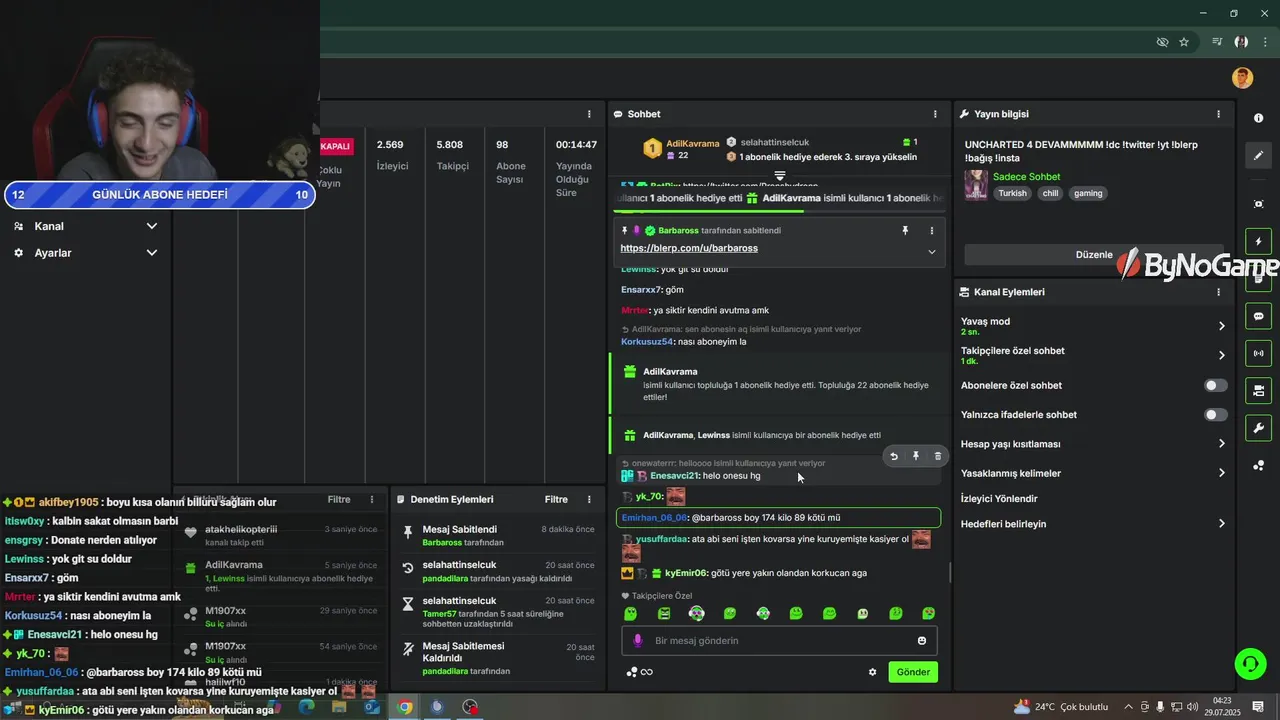Select the Turkish stream tag
Viewport: 1280px width, 720px height.
coord(1012,193)
